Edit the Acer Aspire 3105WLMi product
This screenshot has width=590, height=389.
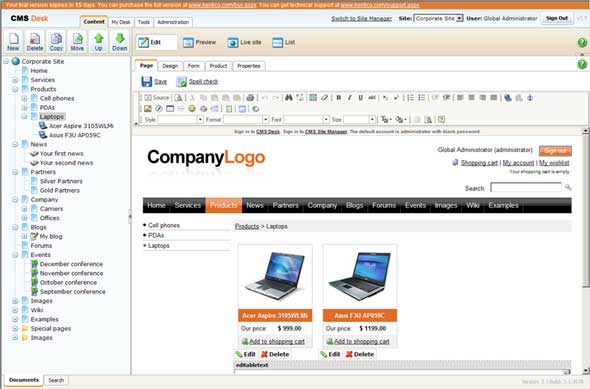coord(245,354)
